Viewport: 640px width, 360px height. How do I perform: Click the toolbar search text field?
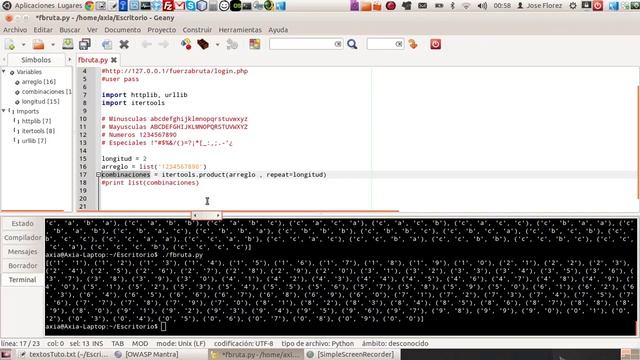click(301, 44)
